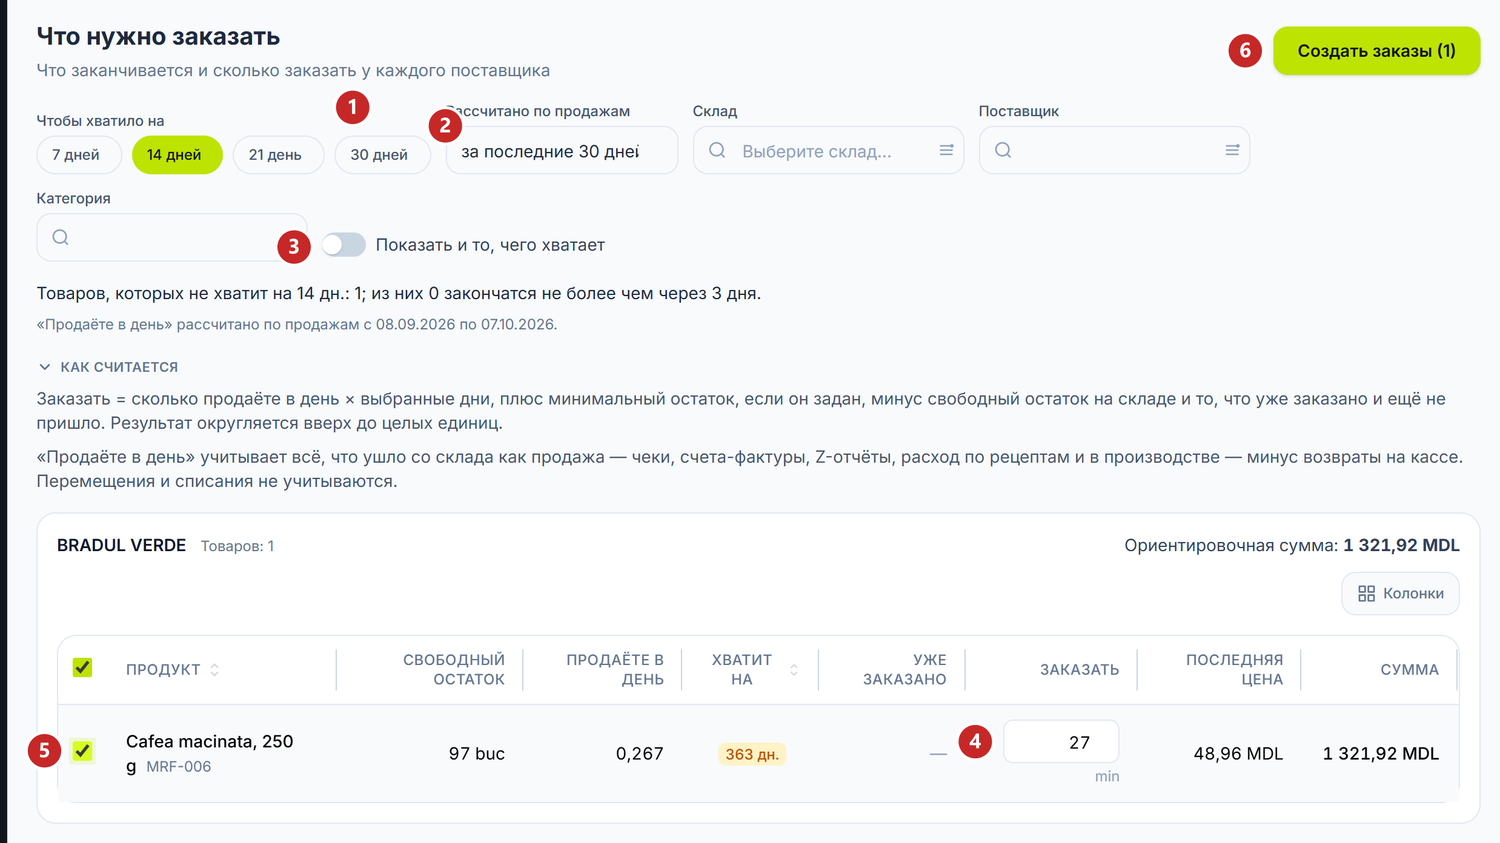Edit the Заказать quantity field showing 27

pos(1061,742)
